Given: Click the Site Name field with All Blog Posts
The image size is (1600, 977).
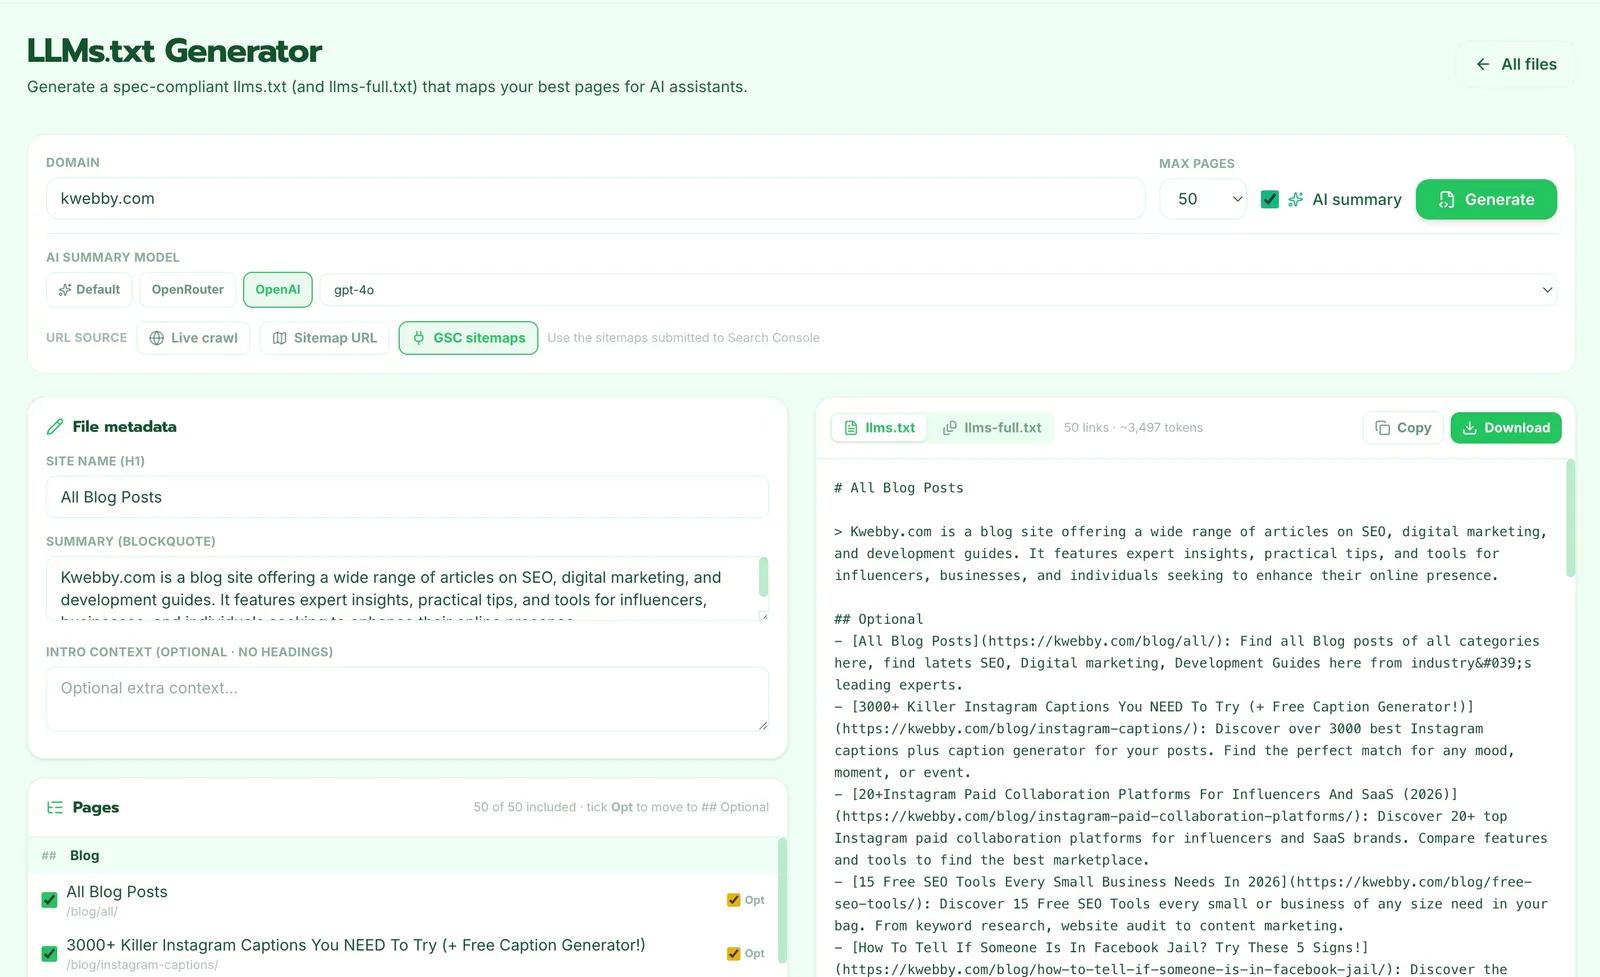Looking at the screenshot, I should (x=407, y=497).
